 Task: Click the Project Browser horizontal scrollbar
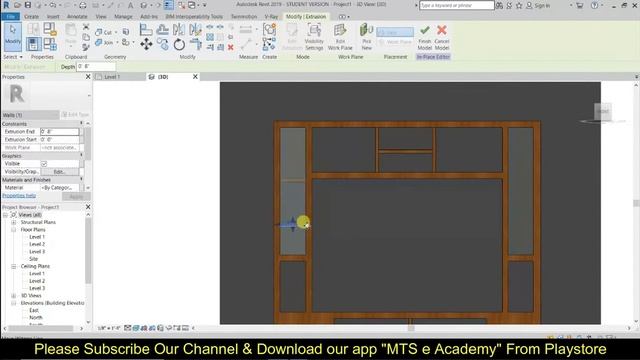pos(41,328)
